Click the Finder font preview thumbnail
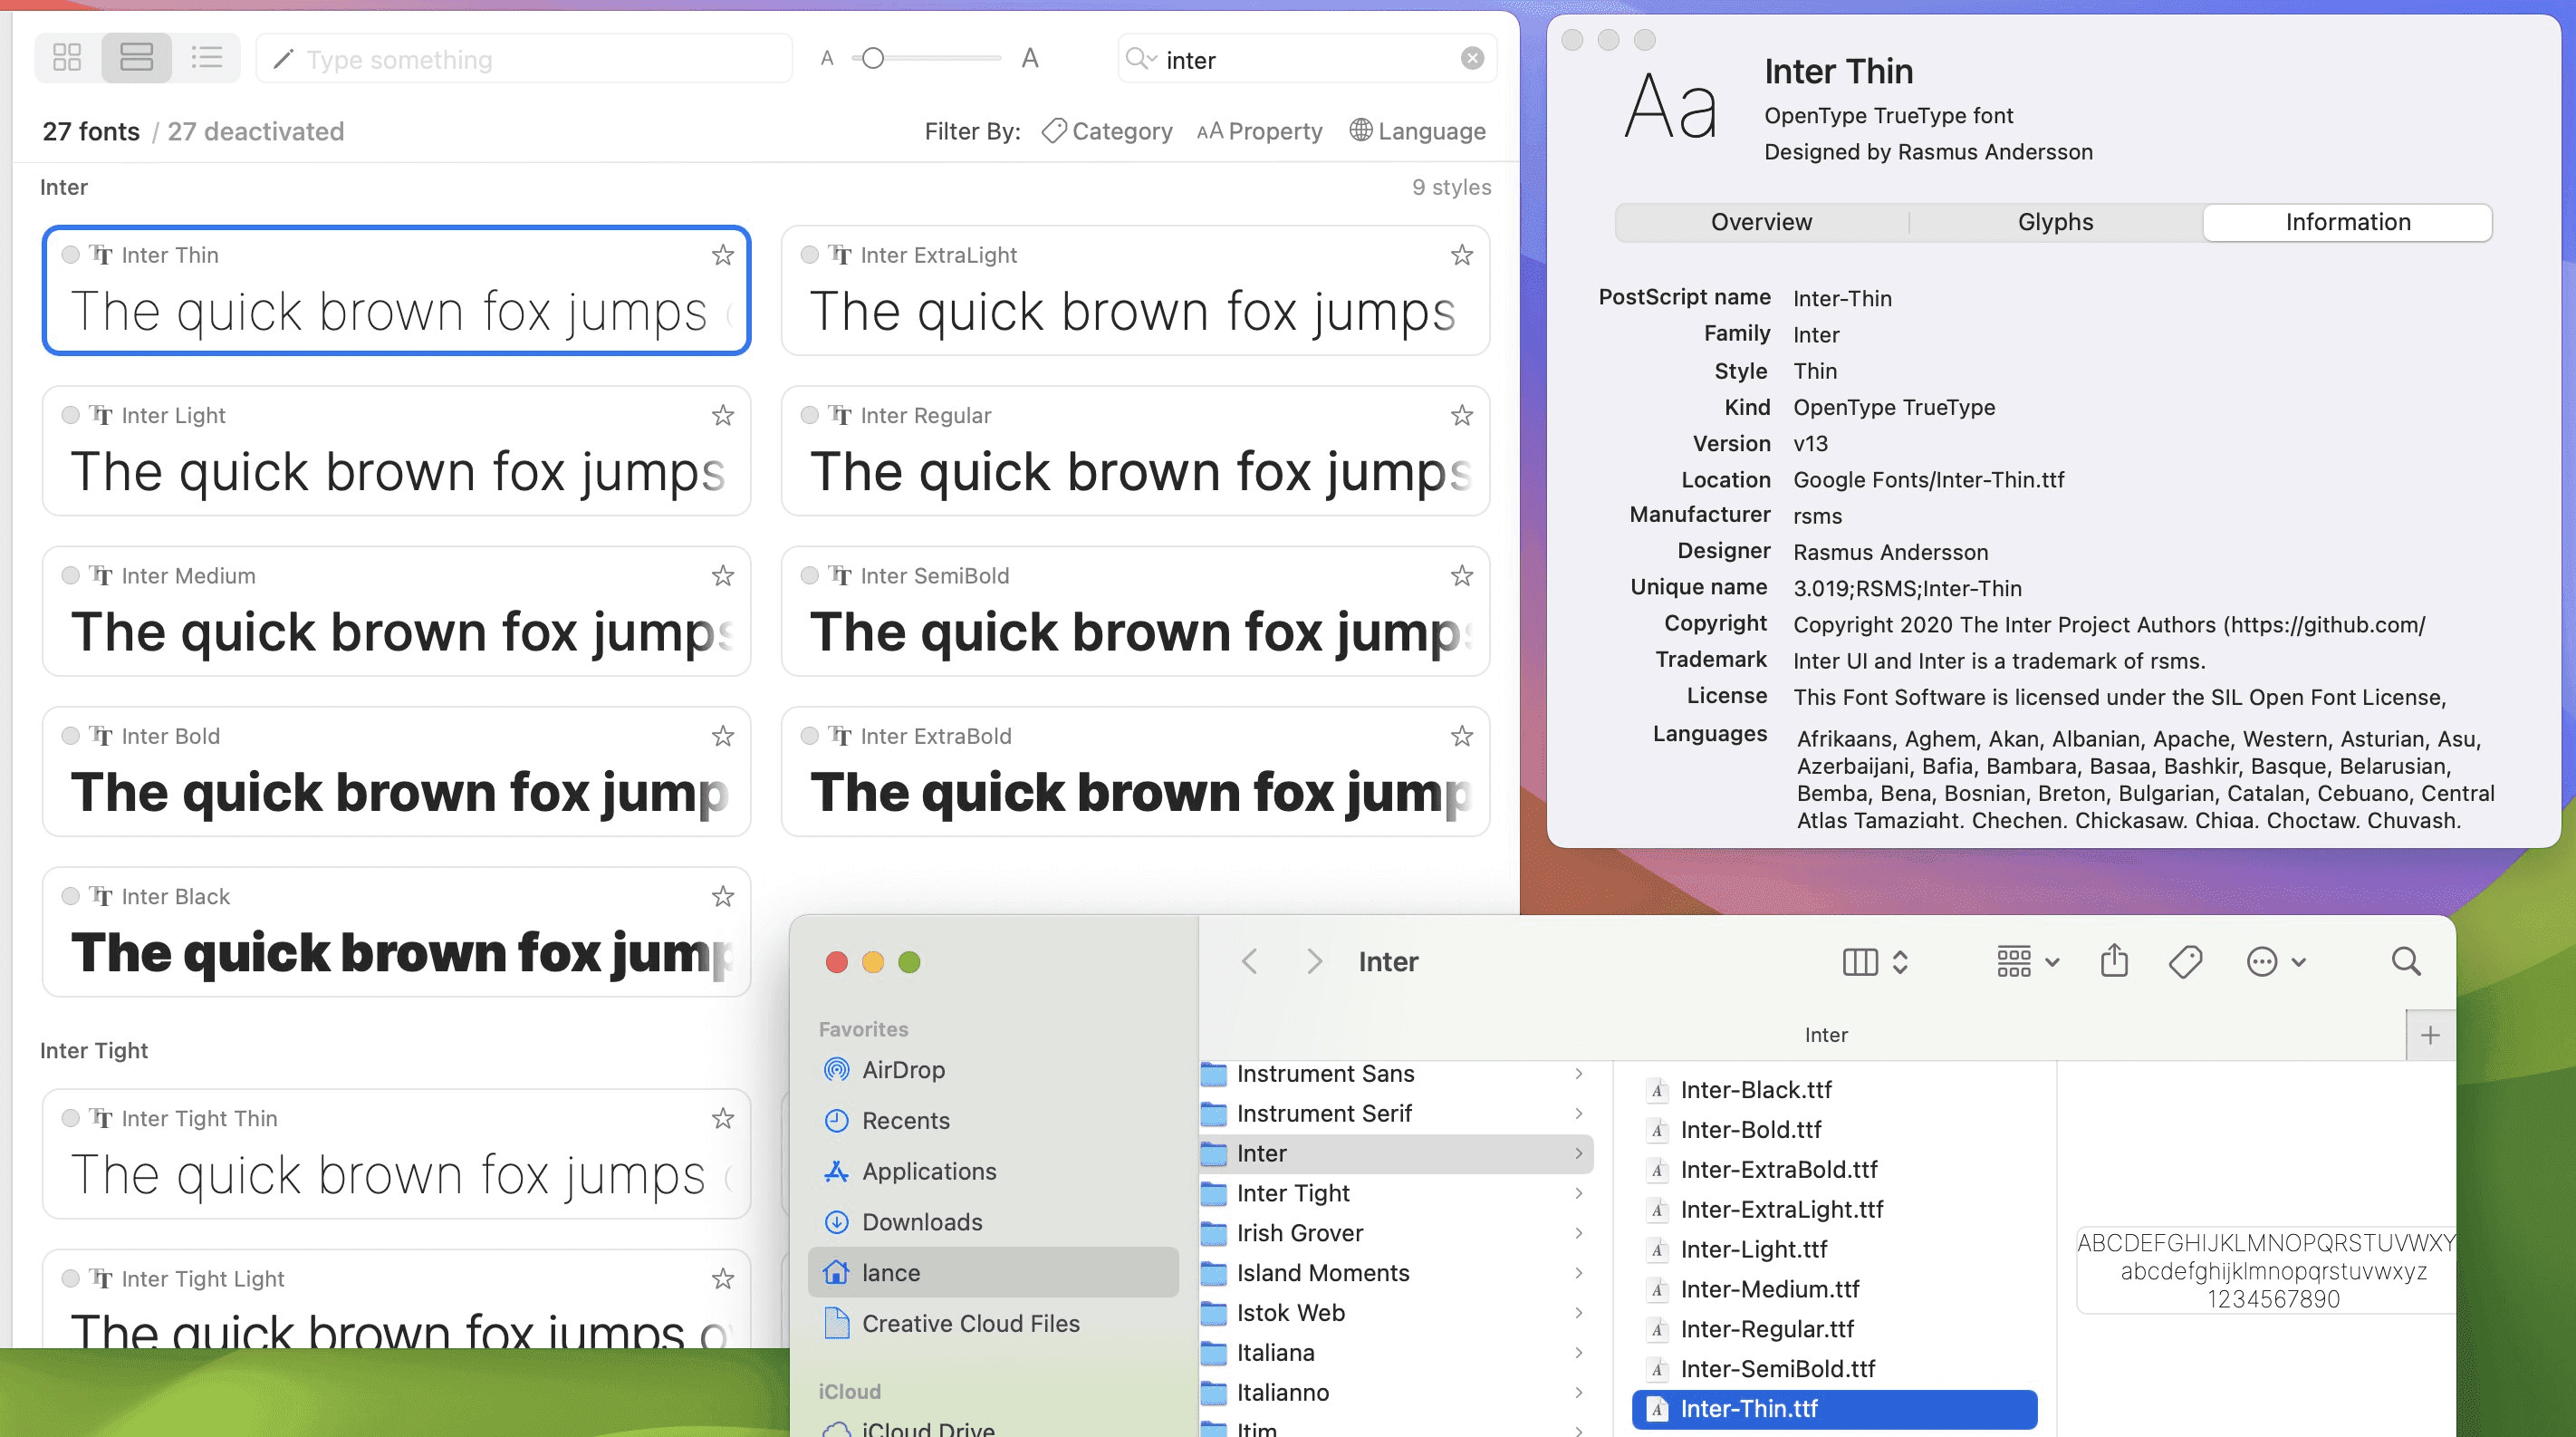This screenshot has width=2576, height=1437. (2265, 1270)
